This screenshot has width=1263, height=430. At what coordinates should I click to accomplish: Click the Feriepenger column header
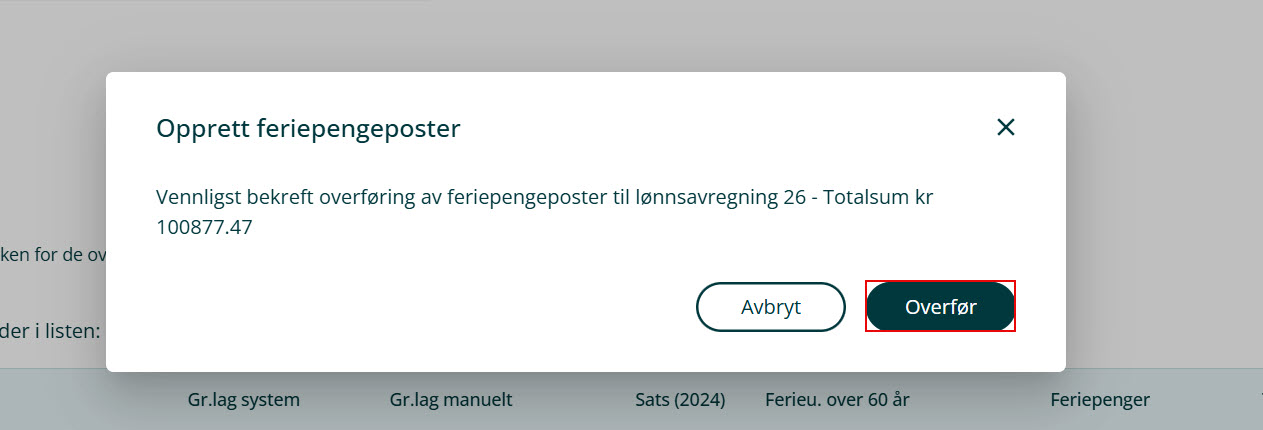click(x=1100, y=400)
